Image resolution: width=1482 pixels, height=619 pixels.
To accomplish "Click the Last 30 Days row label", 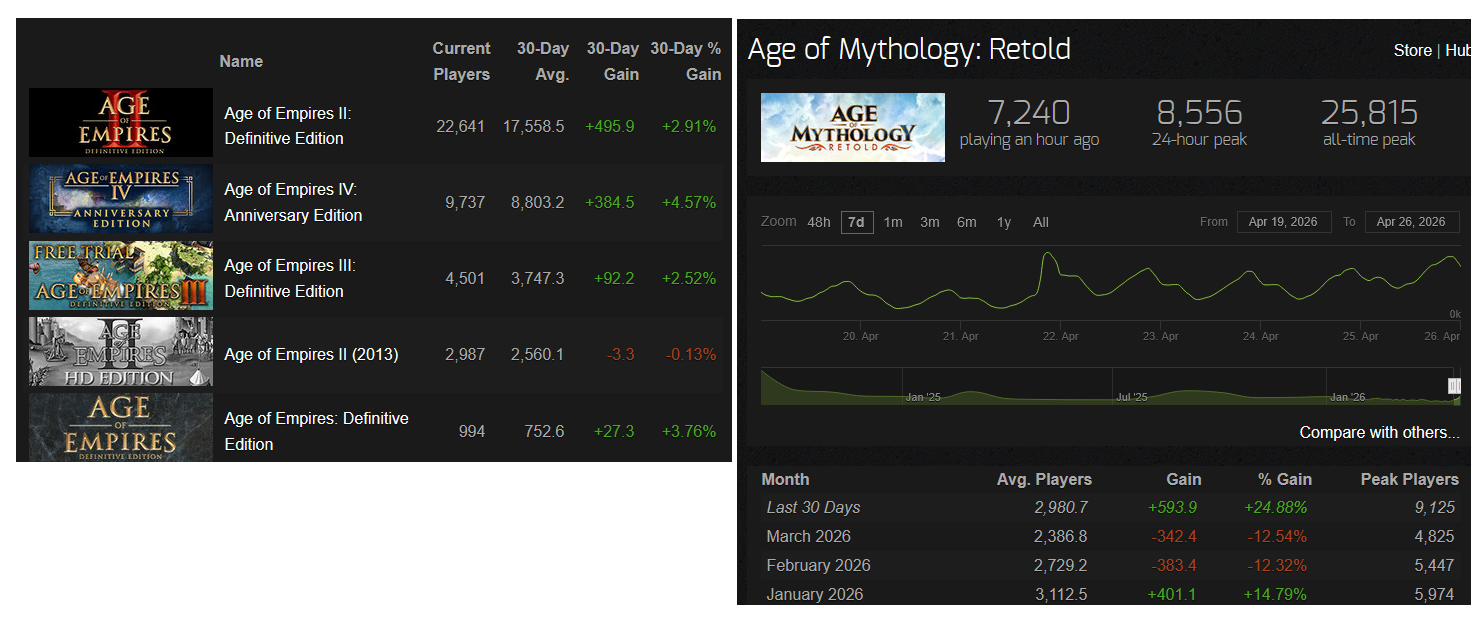I will pos(813,507).
